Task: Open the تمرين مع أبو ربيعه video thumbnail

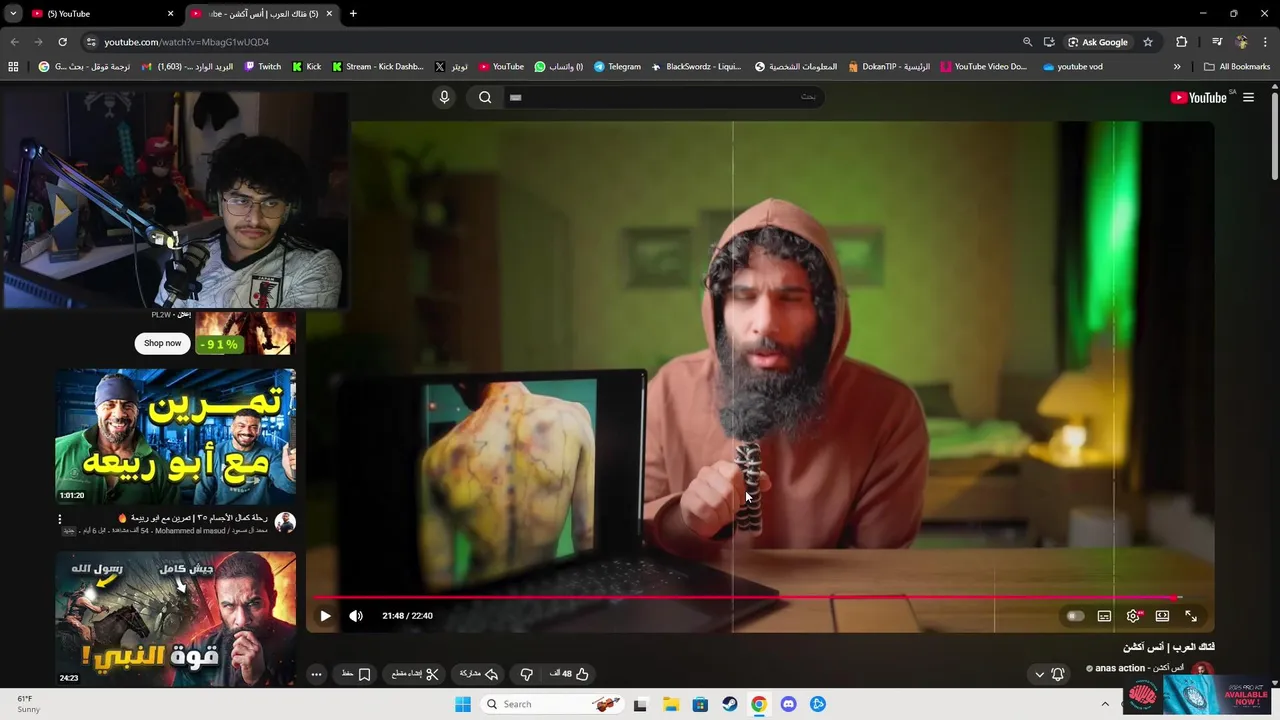Action: 175,436
